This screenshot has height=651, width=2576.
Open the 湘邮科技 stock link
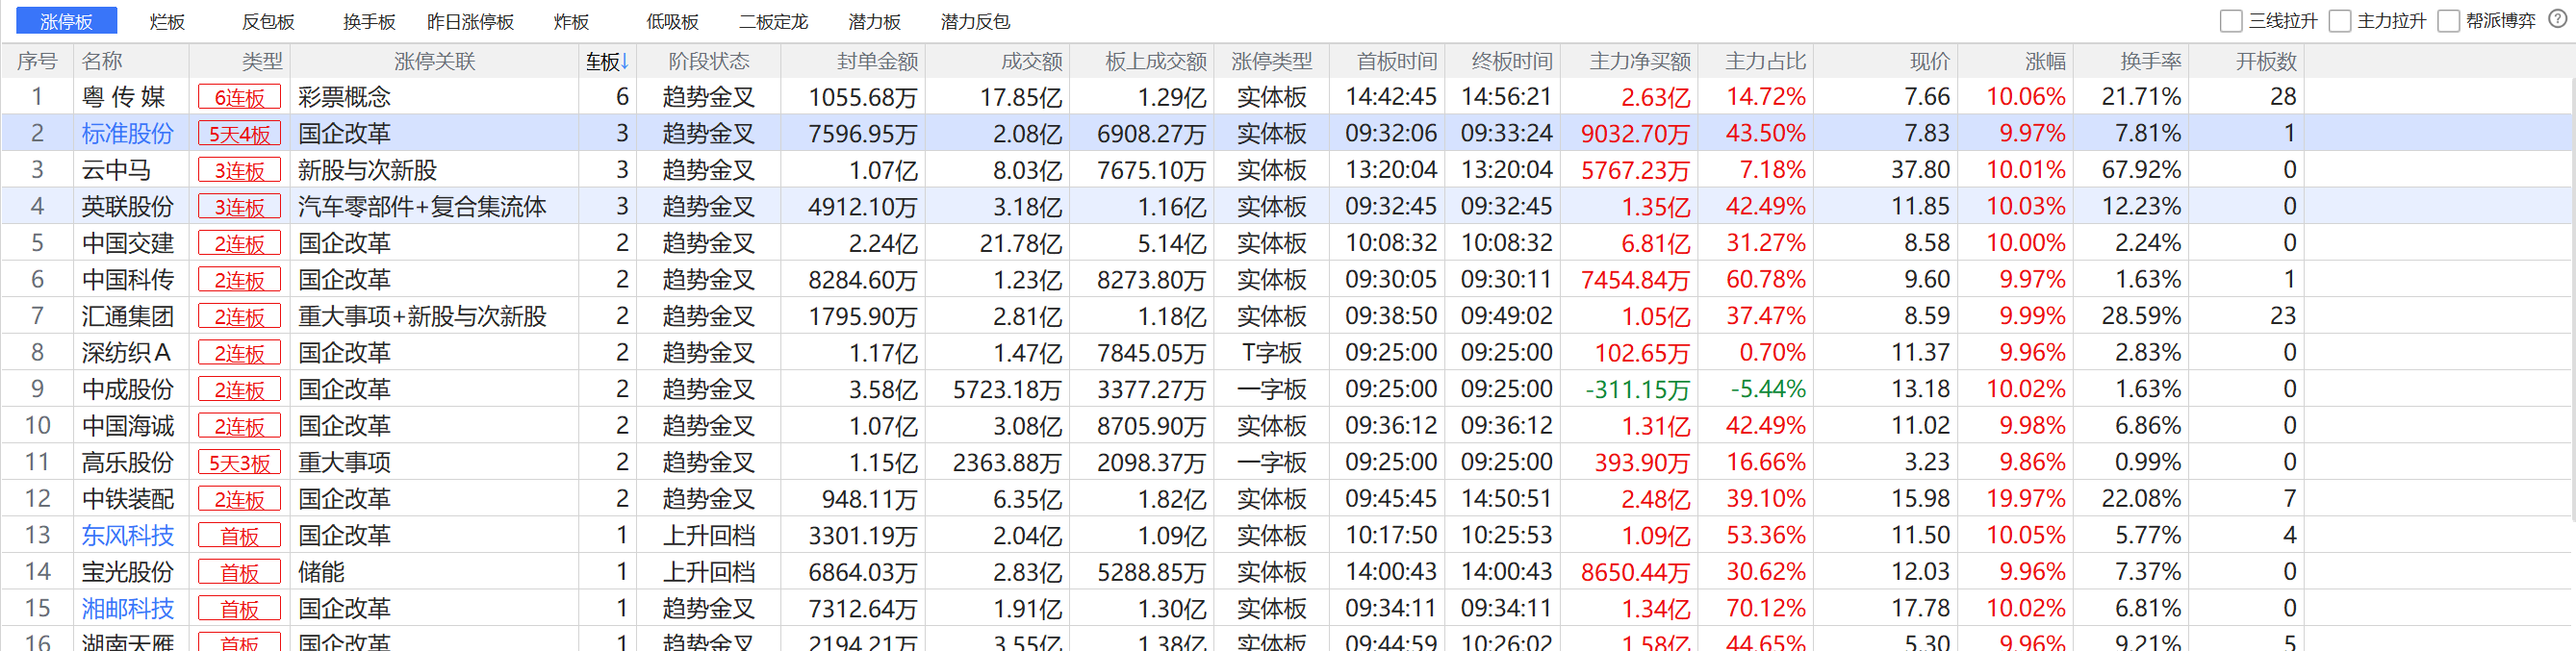click(127, 609)
